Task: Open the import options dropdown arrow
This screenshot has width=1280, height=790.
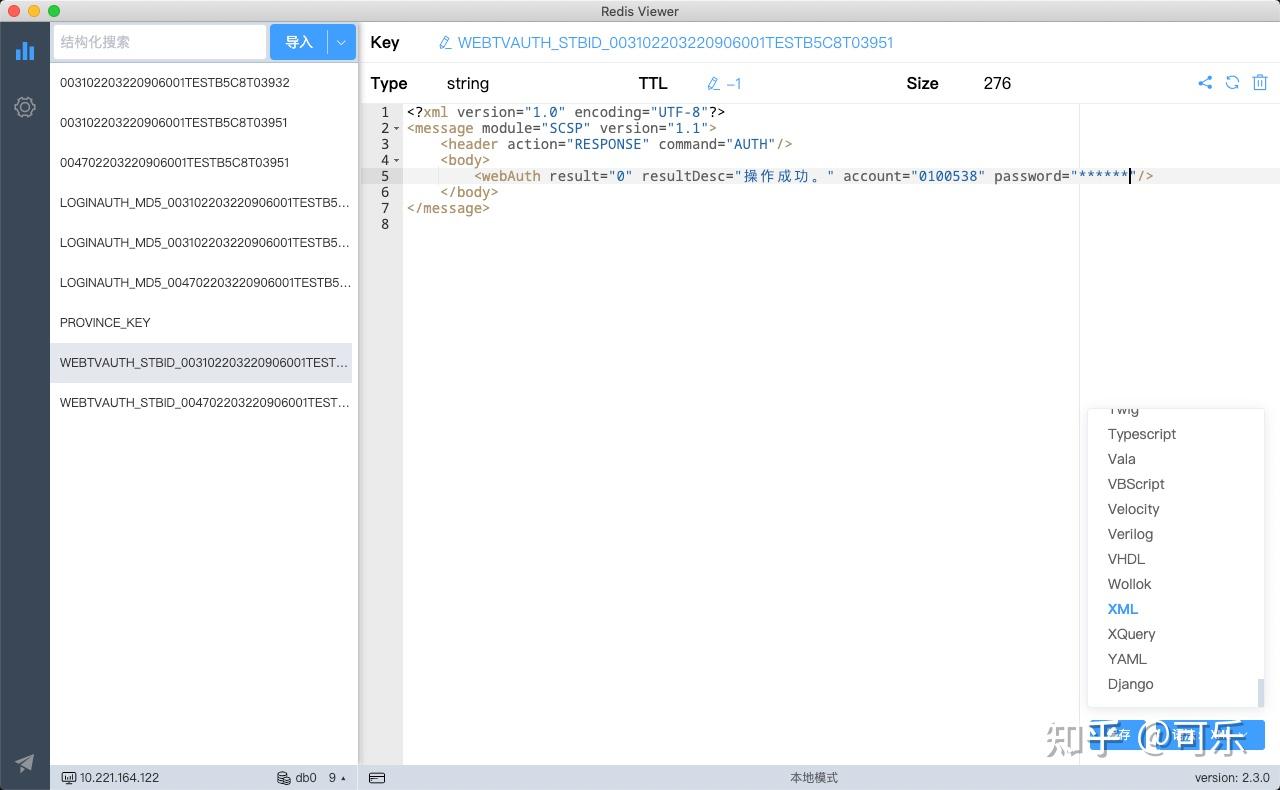Action: pos(341,42)
